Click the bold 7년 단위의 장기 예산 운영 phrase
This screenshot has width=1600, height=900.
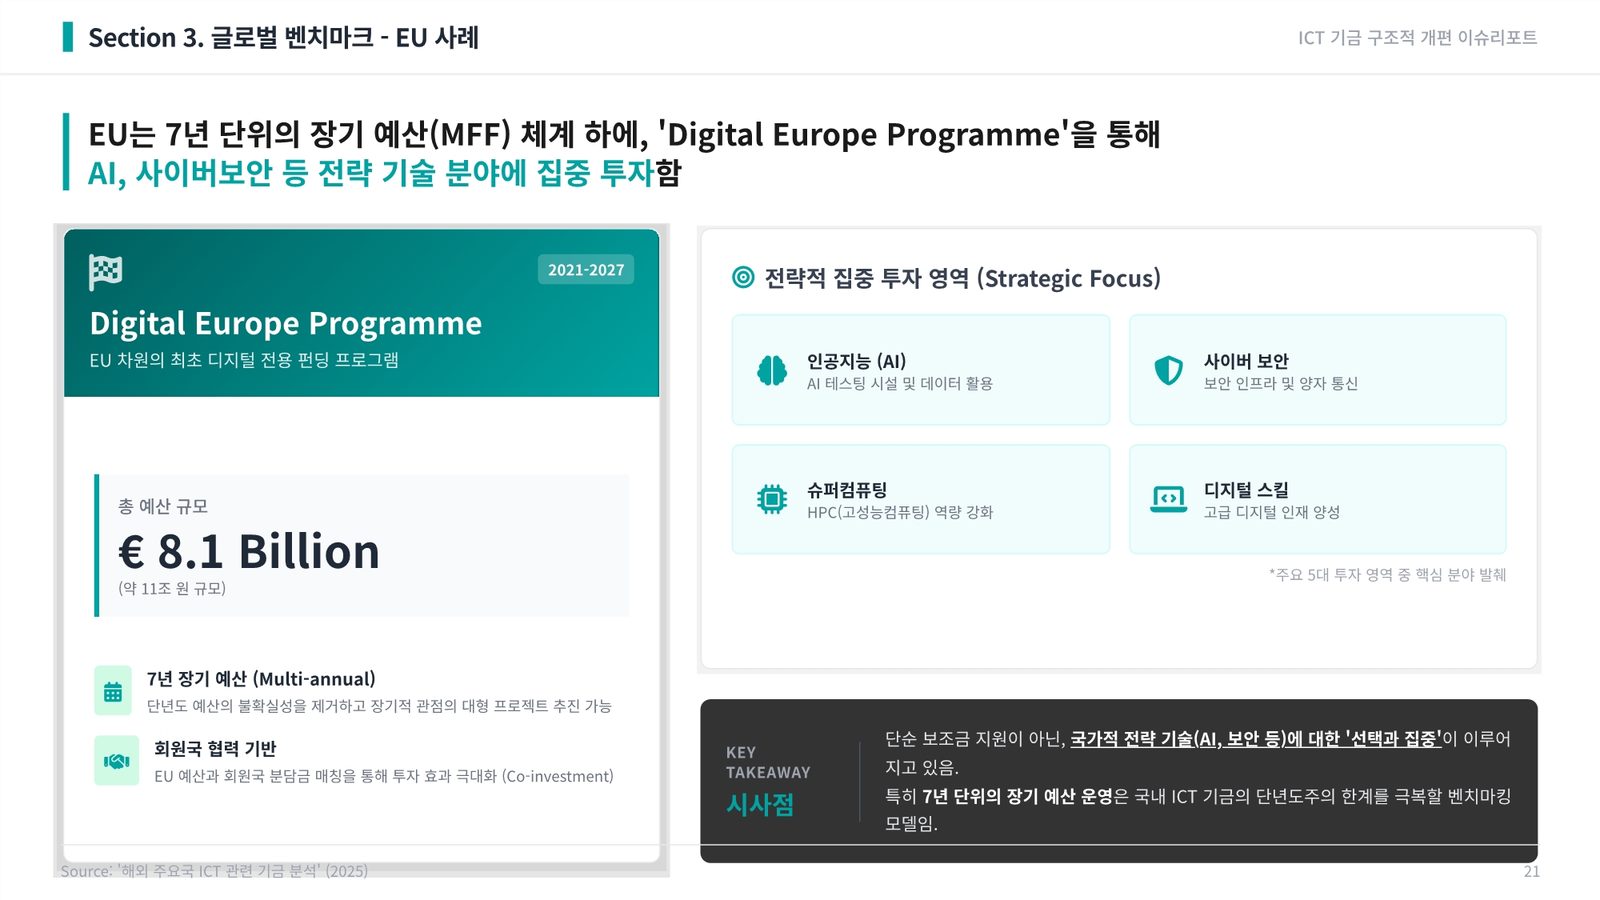[x=1017, y=796]
